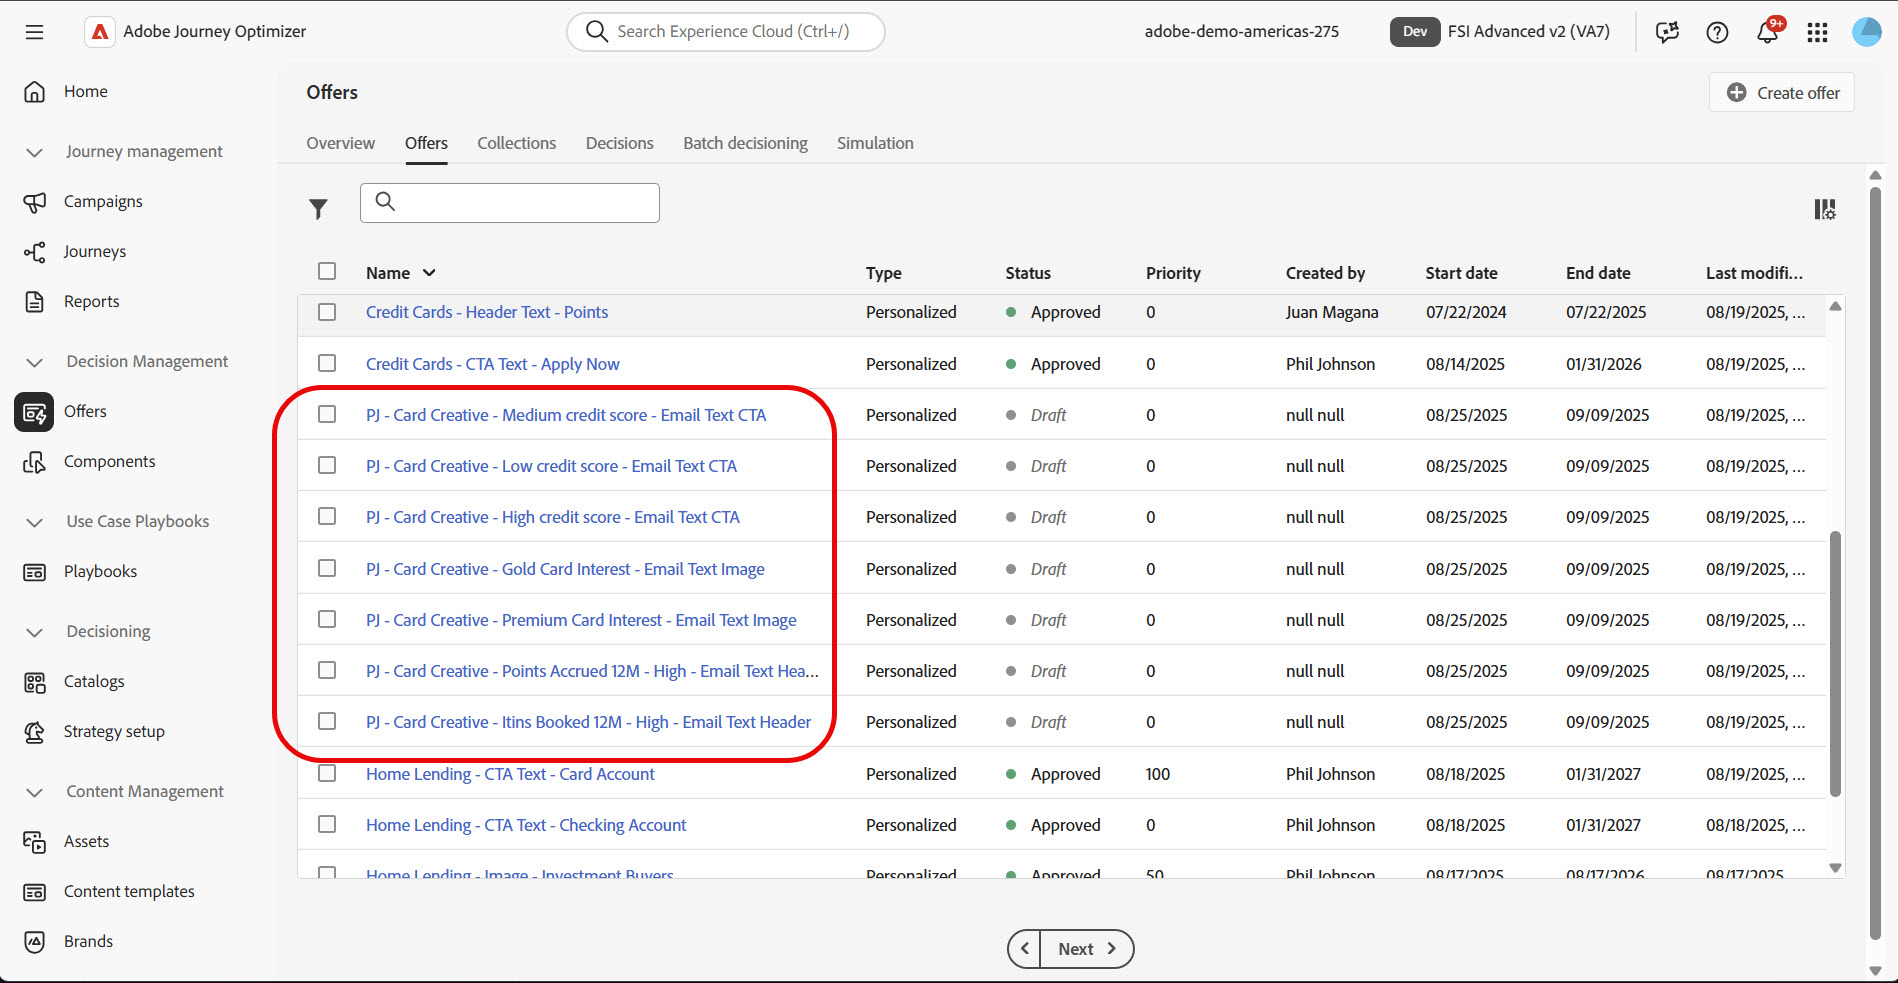Image resolution: width=1898 pixels, height=983 pixels.
Task: Collapse the Decision Management section
Action: (x=35, y=362)
